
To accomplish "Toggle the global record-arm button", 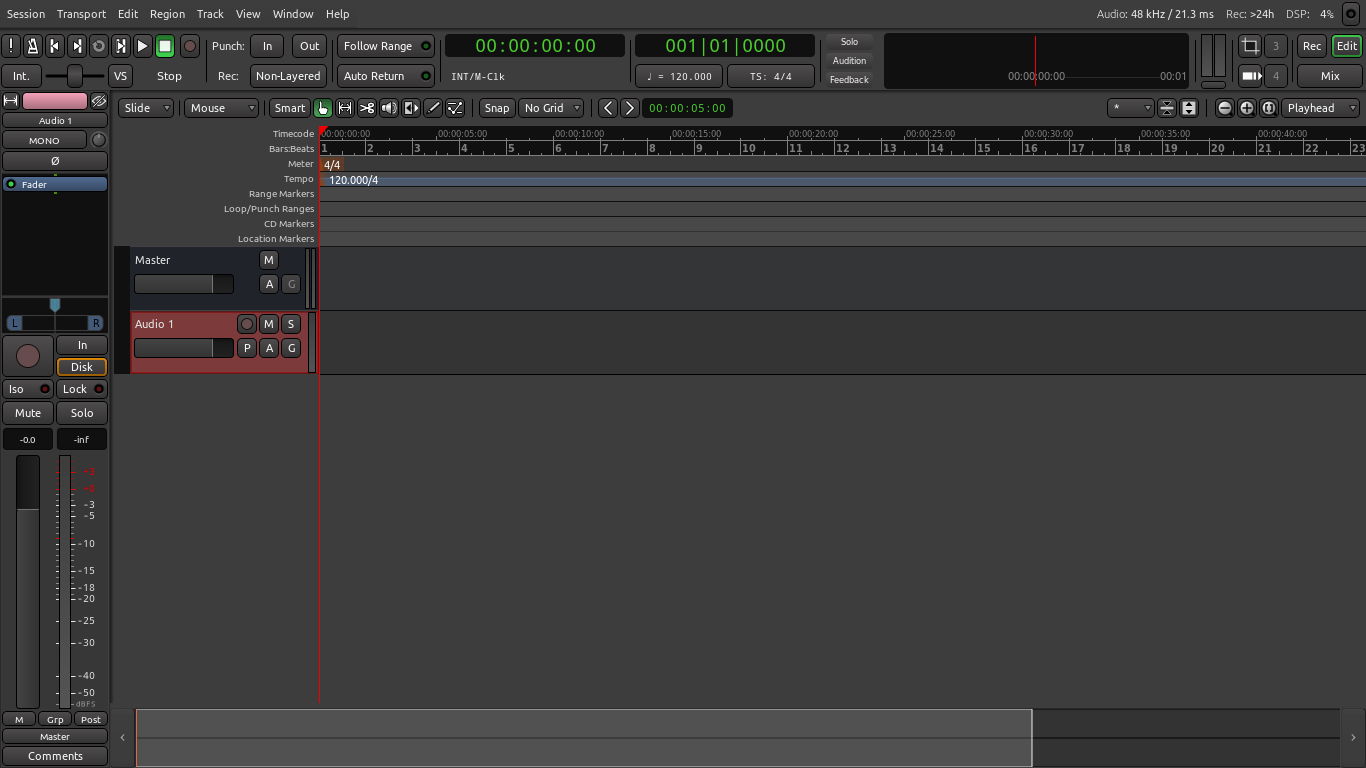I will coord(189,46).
